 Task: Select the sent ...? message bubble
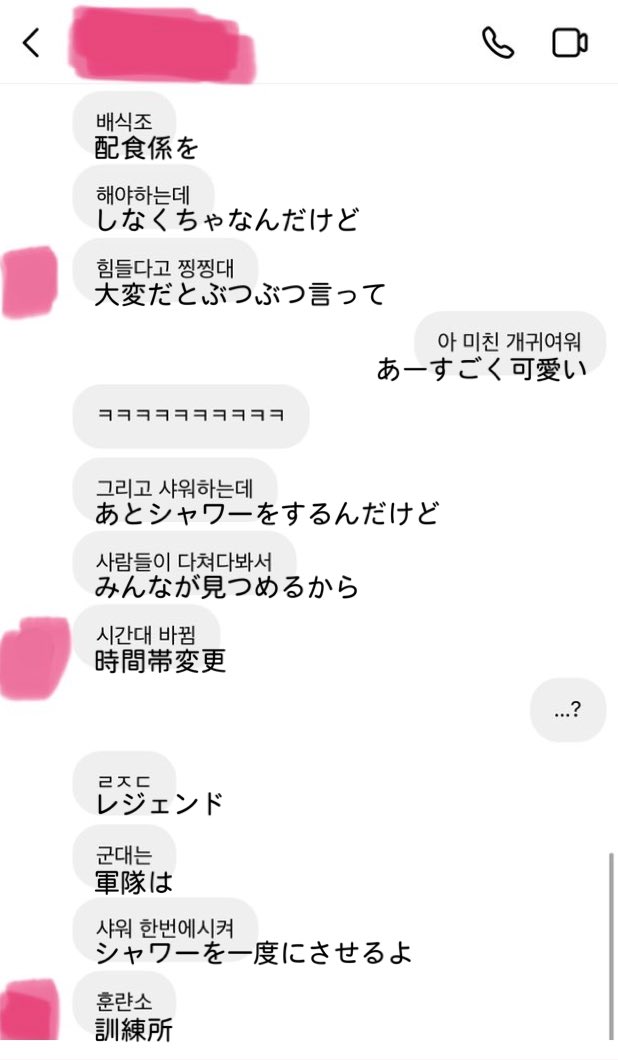point(568,709)
